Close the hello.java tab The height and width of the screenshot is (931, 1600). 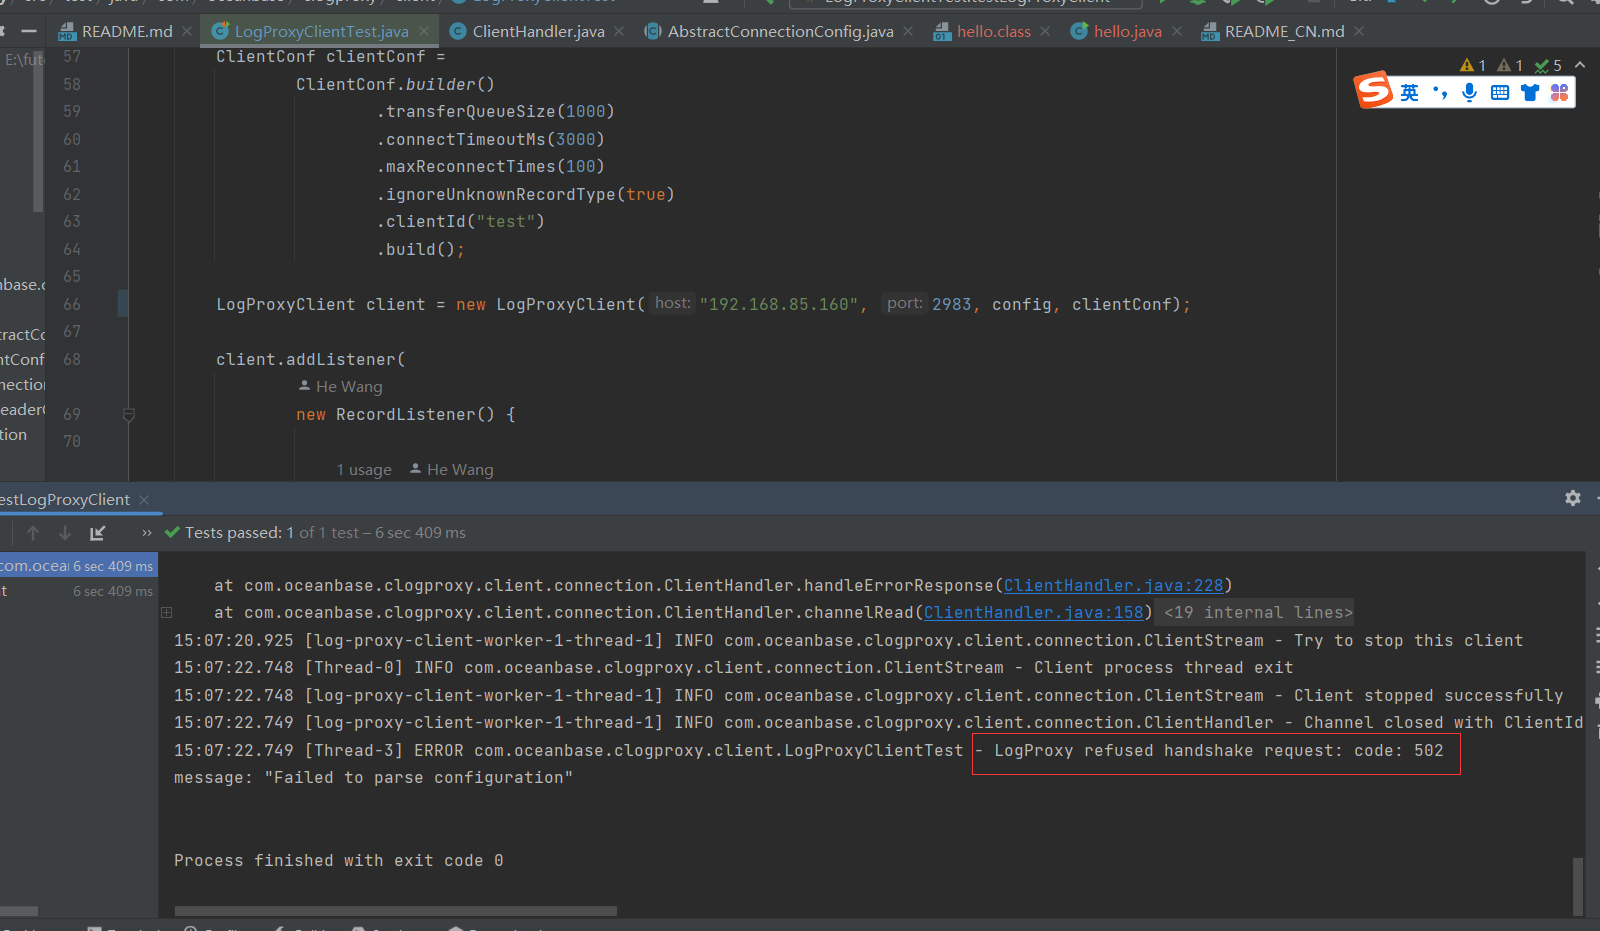click(x=1177, y=31)
